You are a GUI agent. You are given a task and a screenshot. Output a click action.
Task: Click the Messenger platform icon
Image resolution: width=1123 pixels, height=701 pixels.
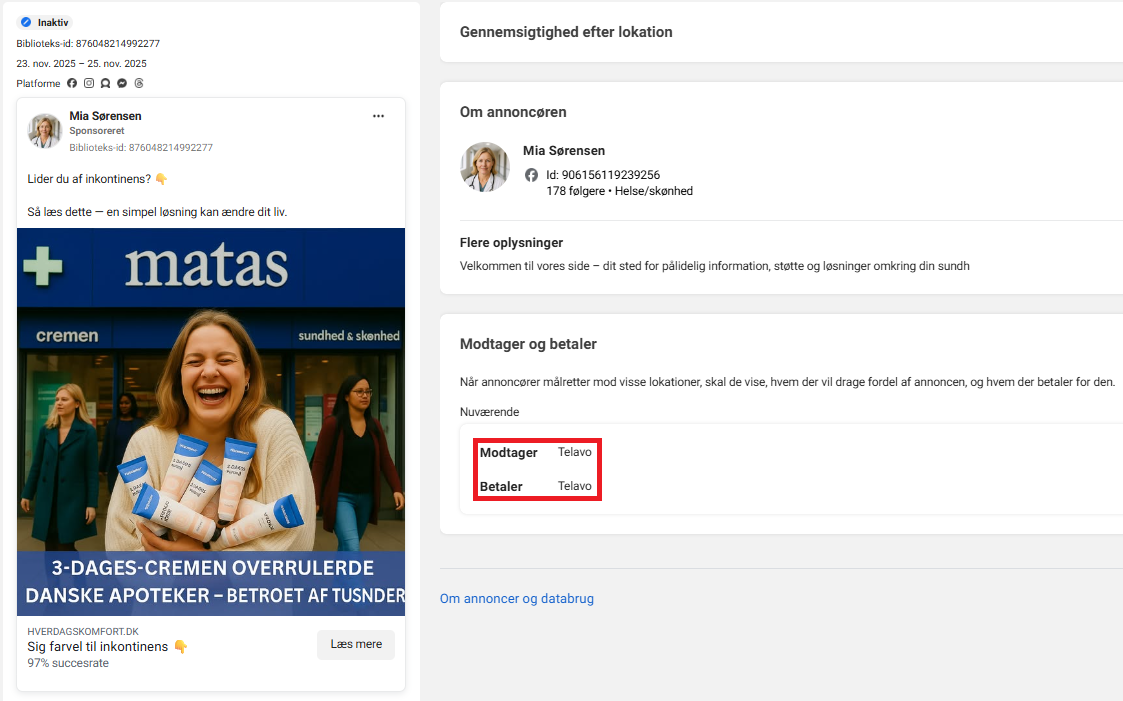point(122,83)
